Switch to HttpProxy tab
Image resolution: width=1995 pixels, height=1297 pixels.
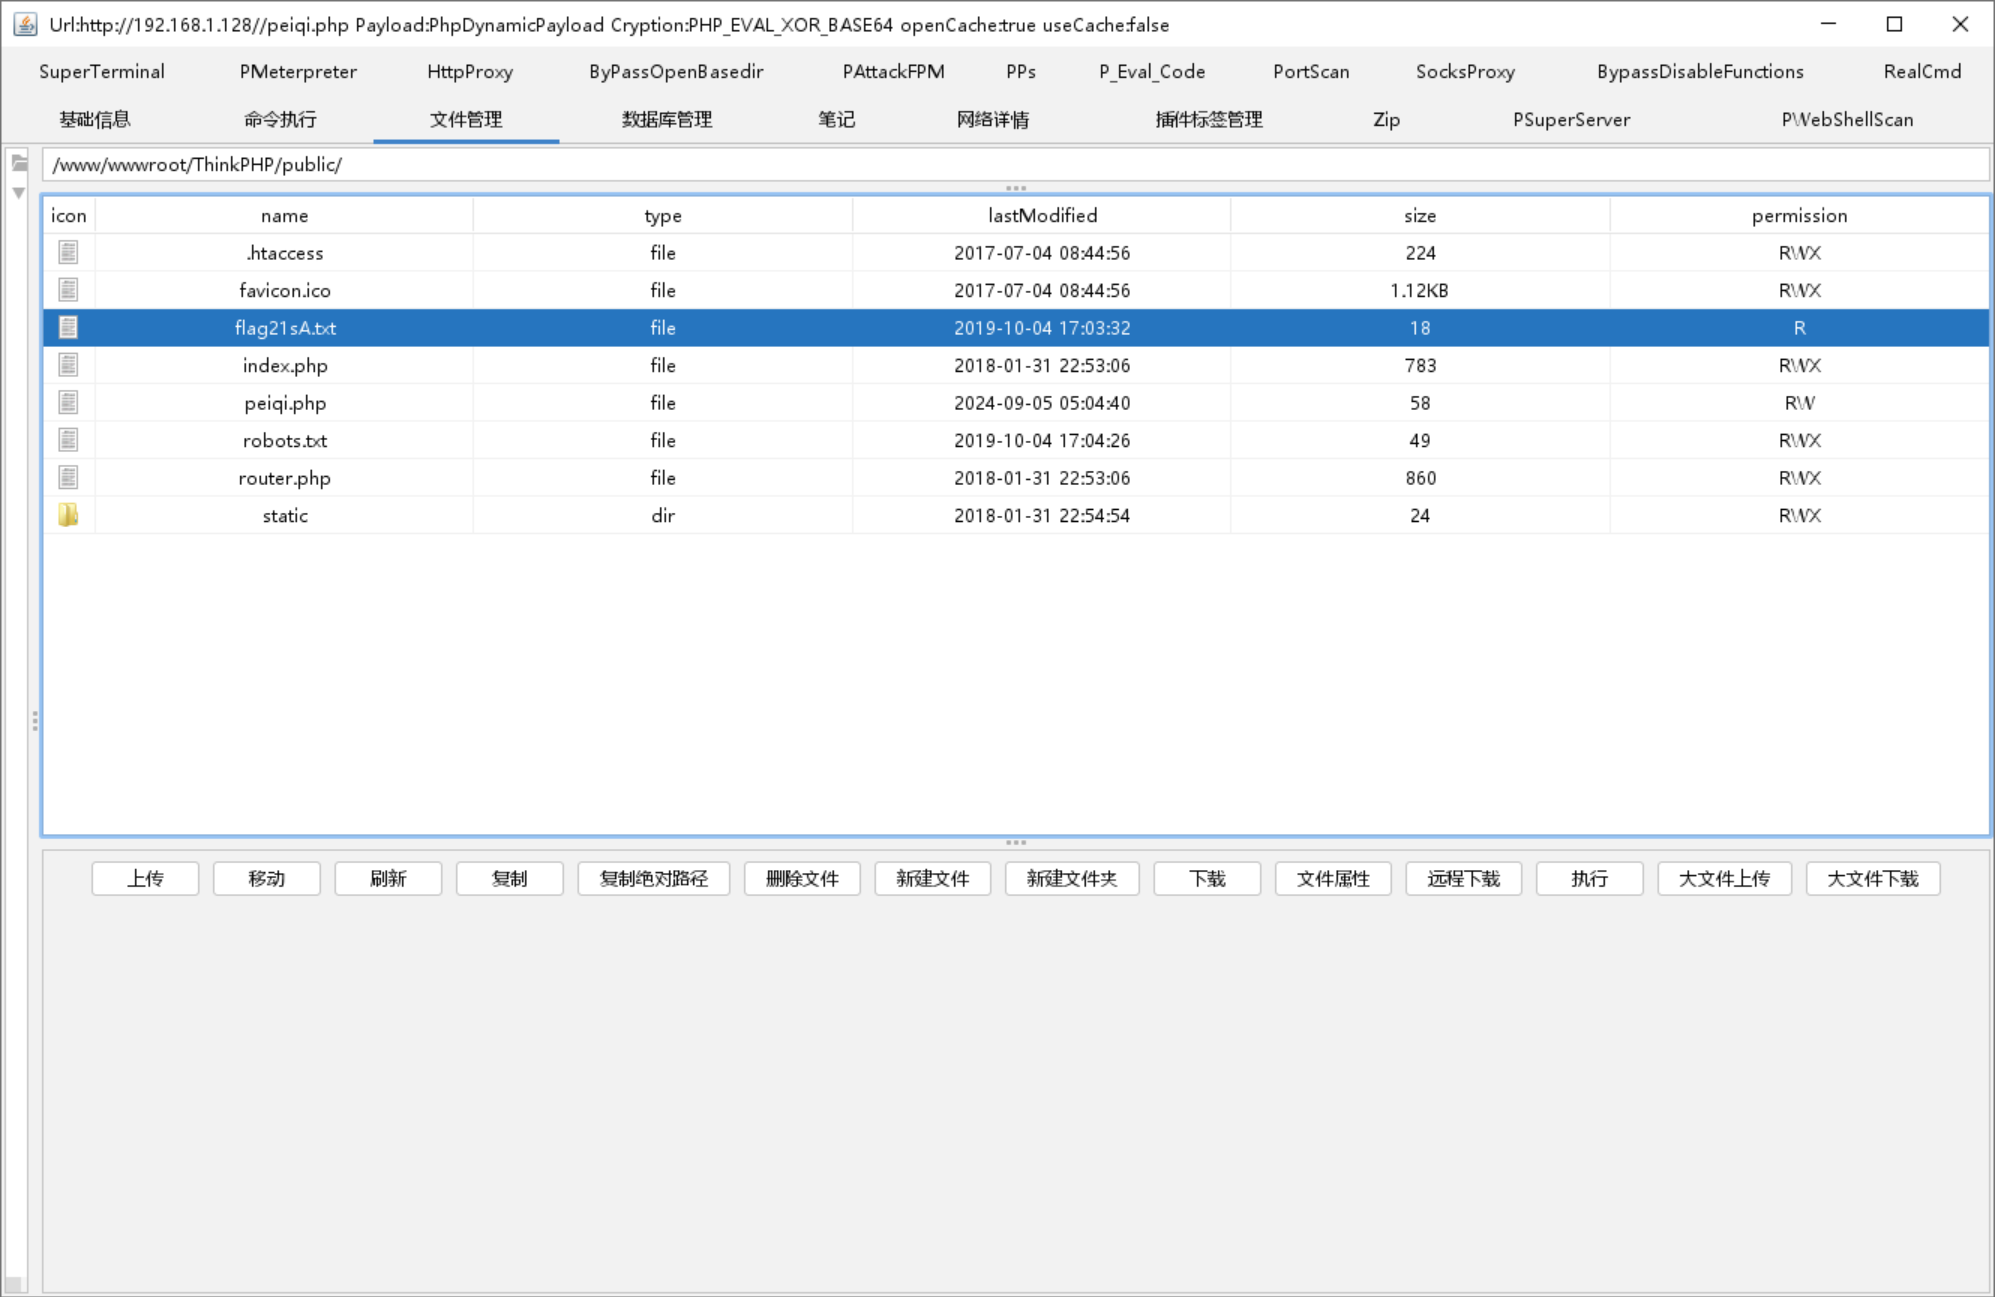click(x=470, y=72)
